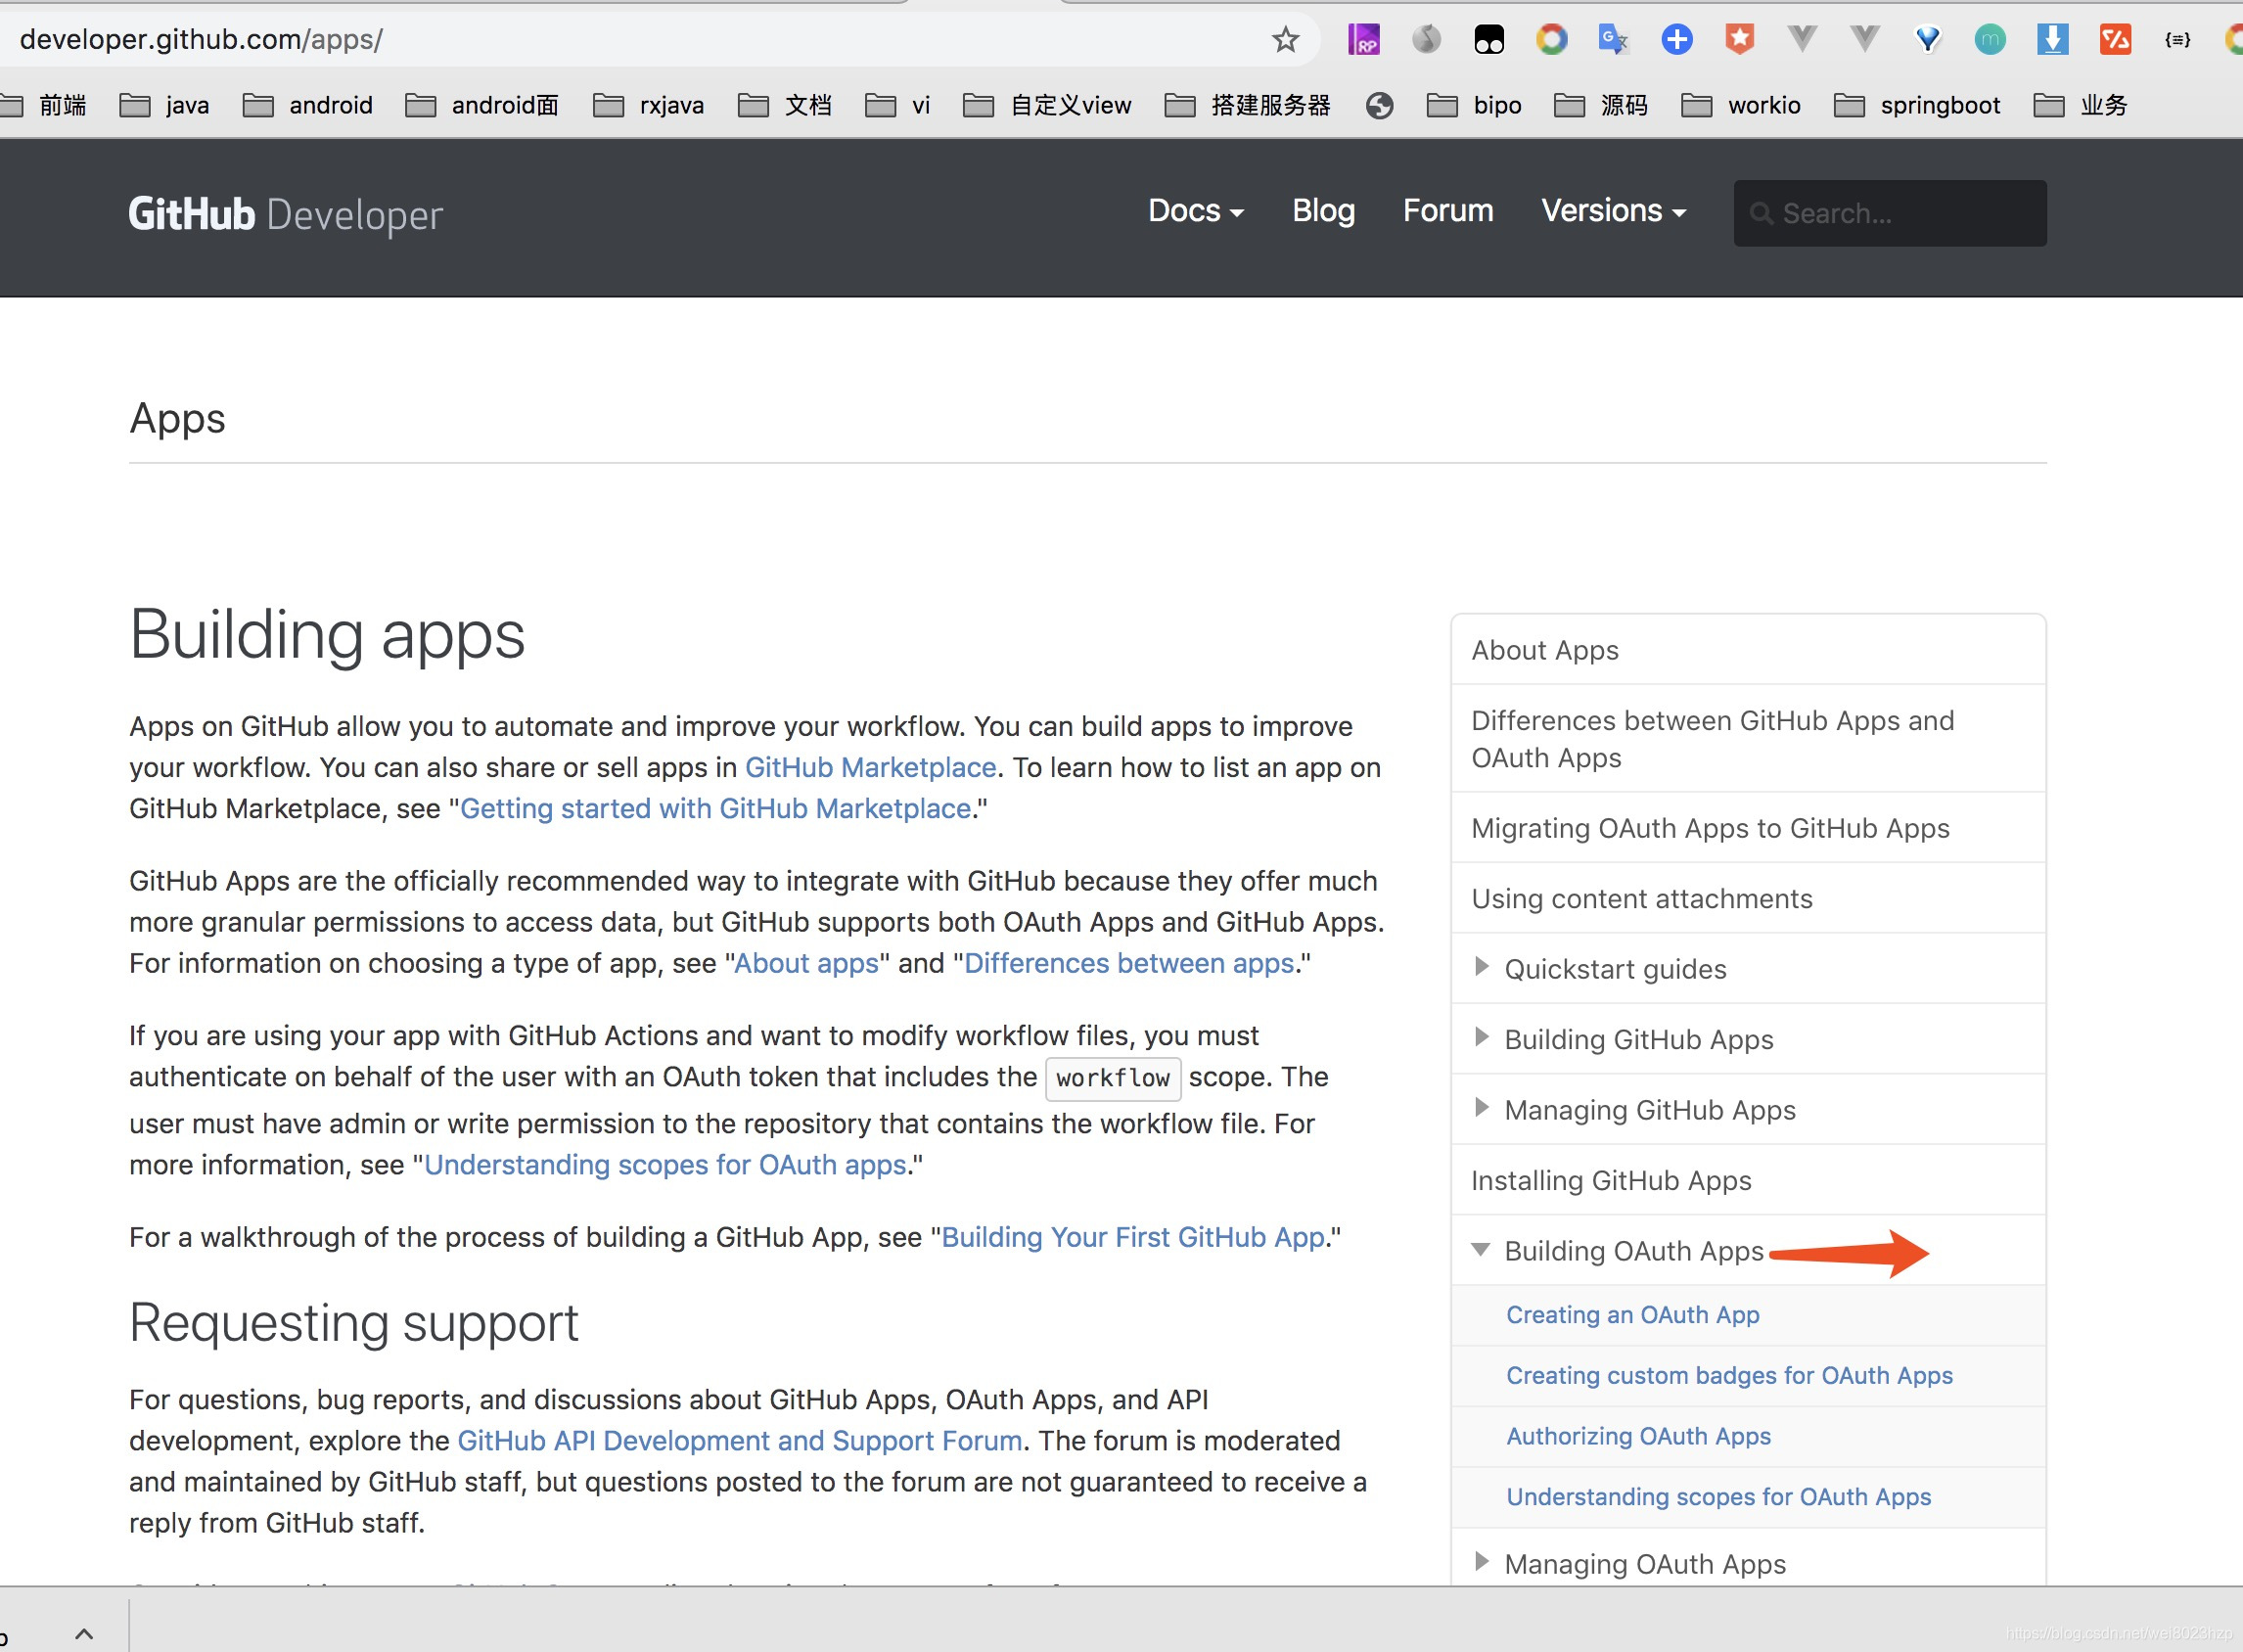
Task: Click the Vue devtools icon beside the shield
Action: click(1801, 40)
